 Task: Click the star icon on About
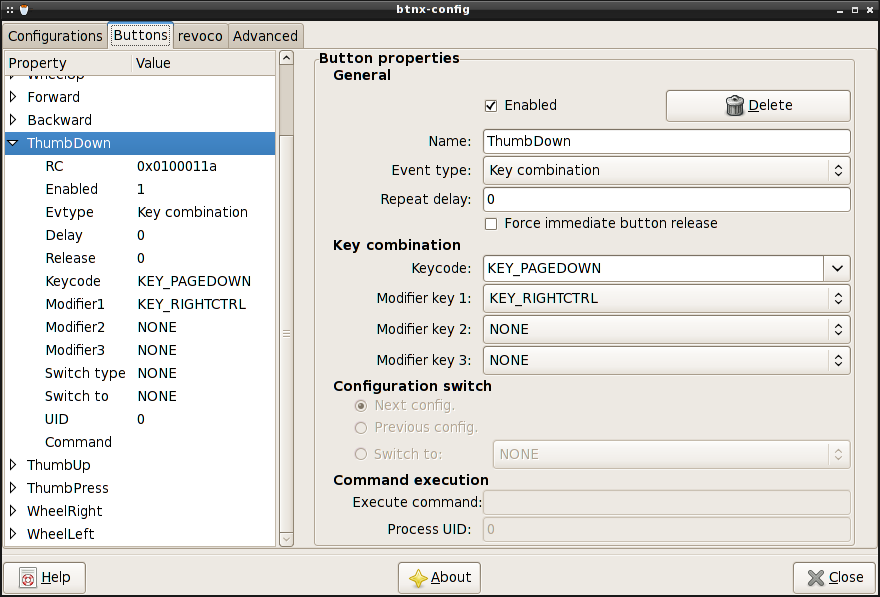pos(418,578)
